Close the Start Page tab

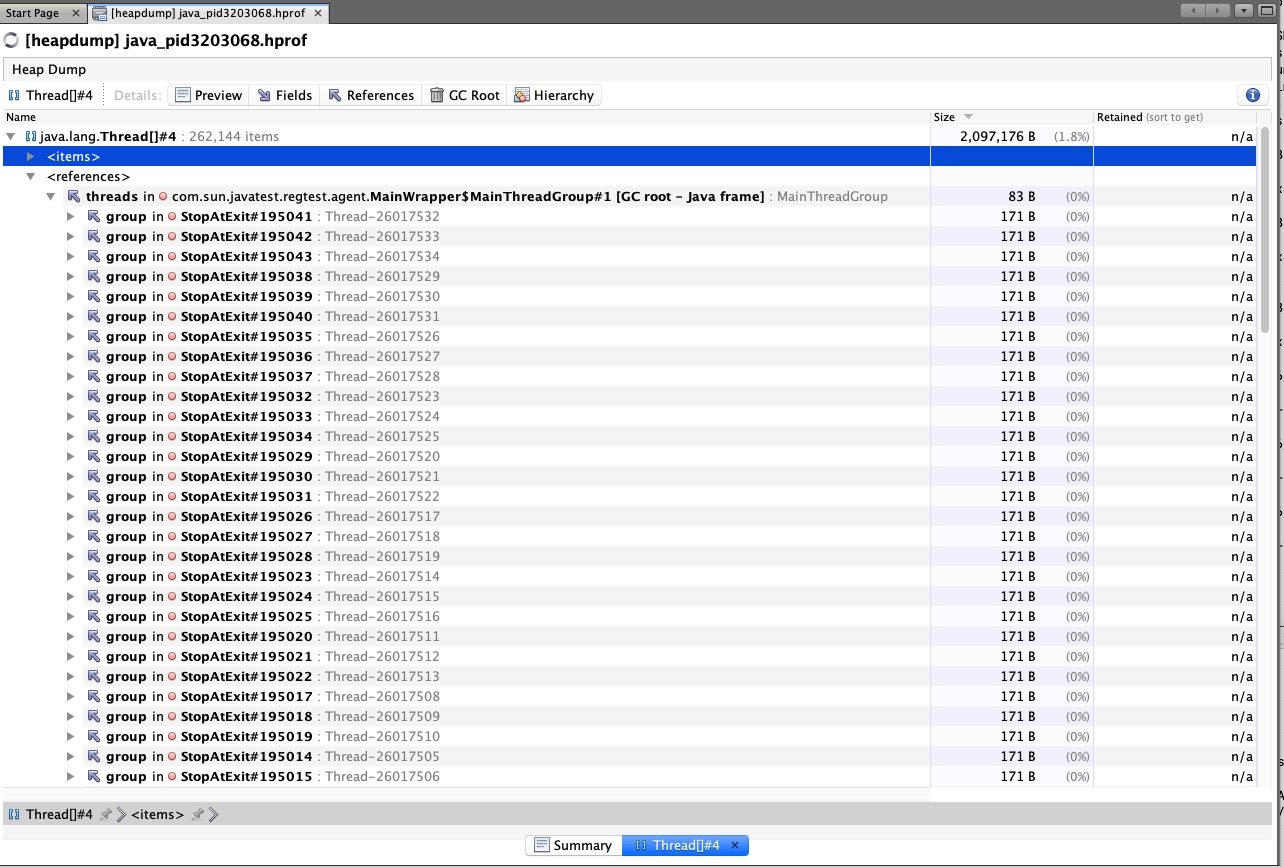tap(77, 13)
